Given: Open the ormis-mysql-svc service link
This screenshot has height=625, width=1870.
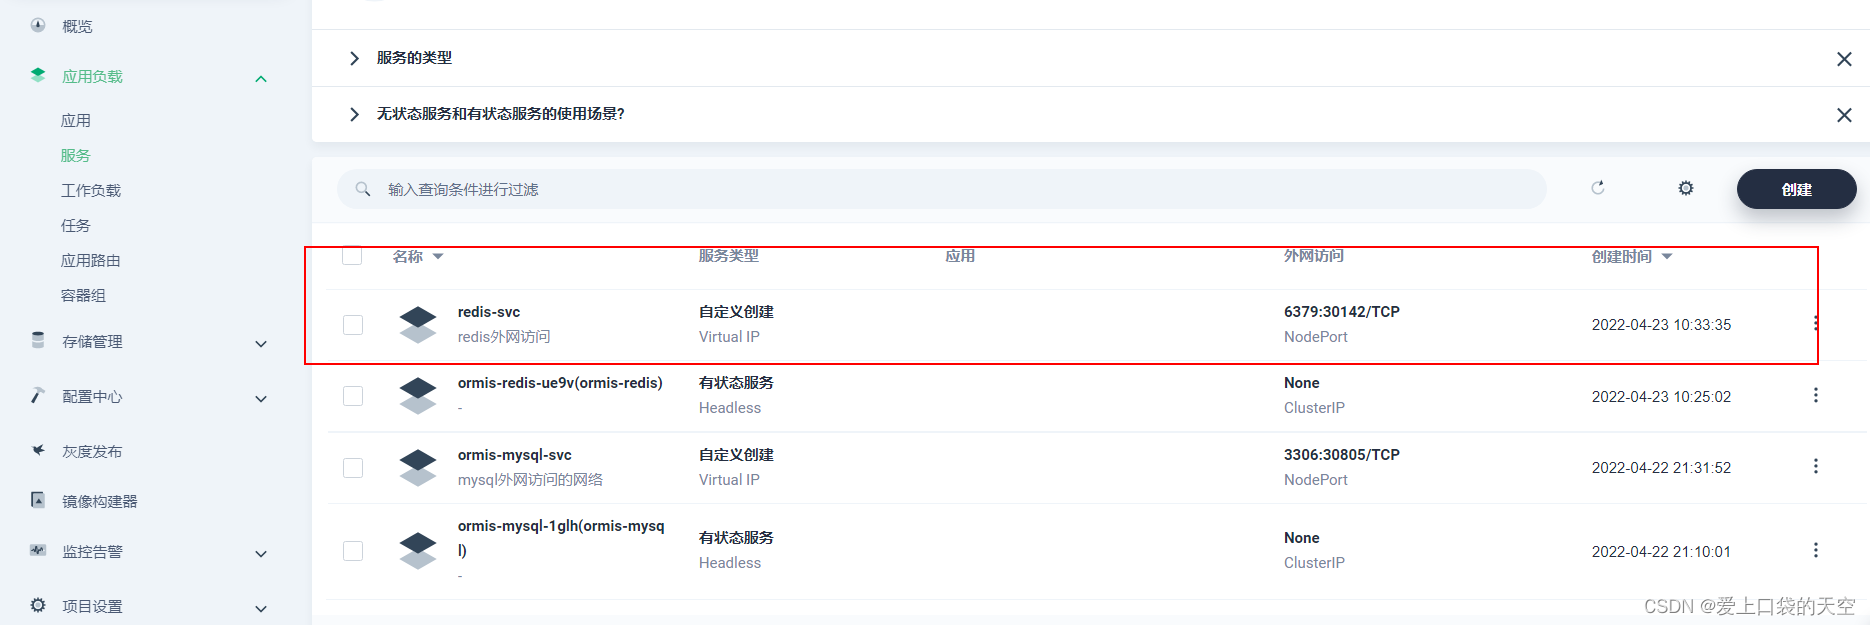Looking at the screenshot, I should click(514, 455).
